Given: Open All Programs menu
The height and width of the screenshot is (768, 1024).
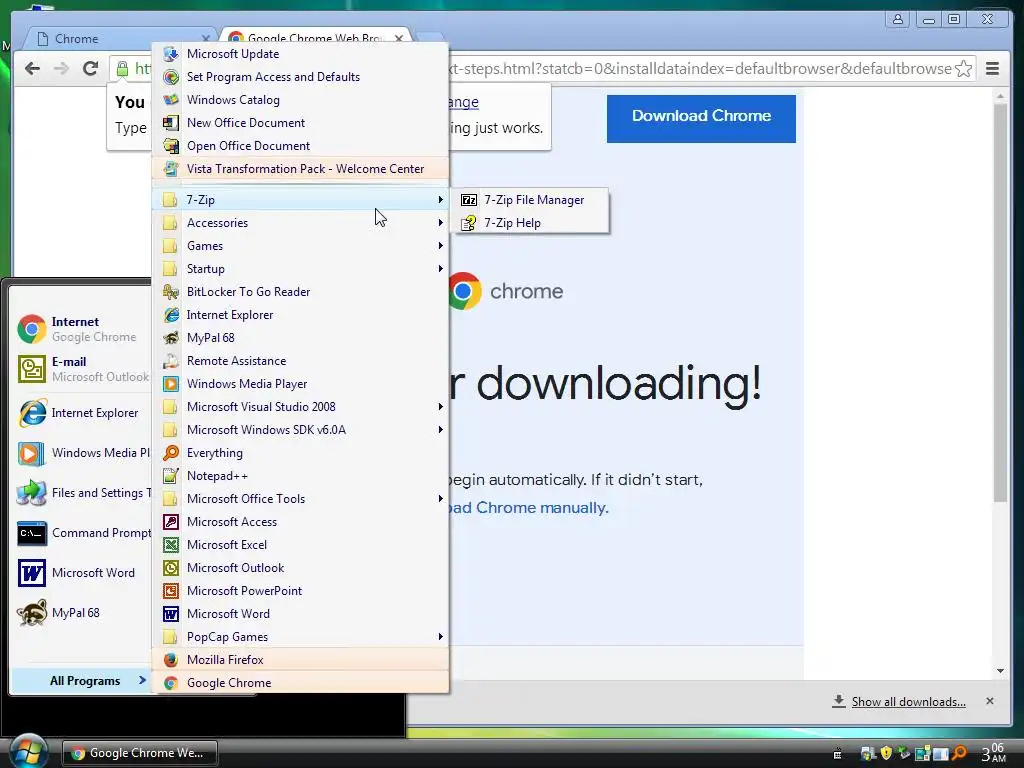Looking at the screenshot, I should (x=81, y=680).
